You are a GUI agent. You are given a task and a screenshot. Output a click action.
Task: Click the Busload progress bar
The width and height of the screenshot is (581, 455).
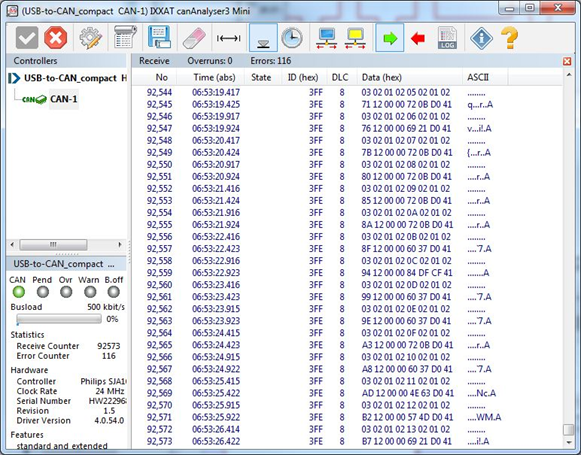click(x=59, y=319)
